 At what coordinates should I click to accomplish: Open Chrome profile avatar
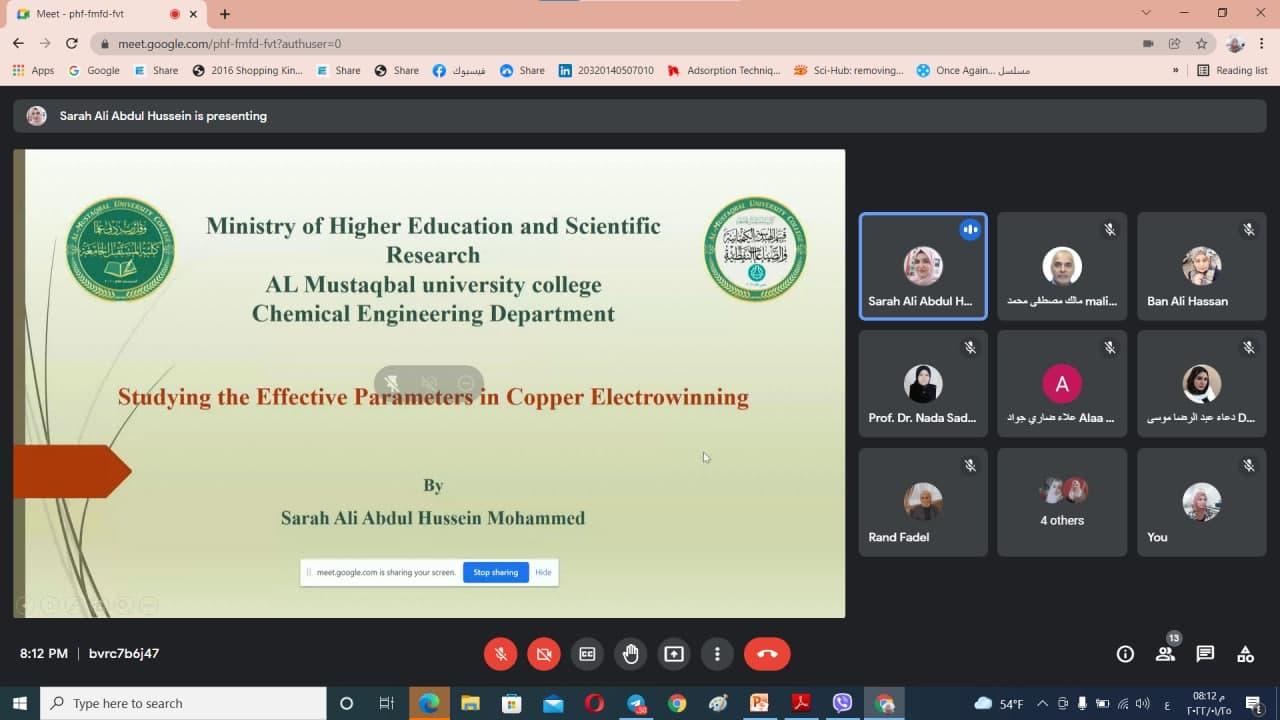[1235, 44]
